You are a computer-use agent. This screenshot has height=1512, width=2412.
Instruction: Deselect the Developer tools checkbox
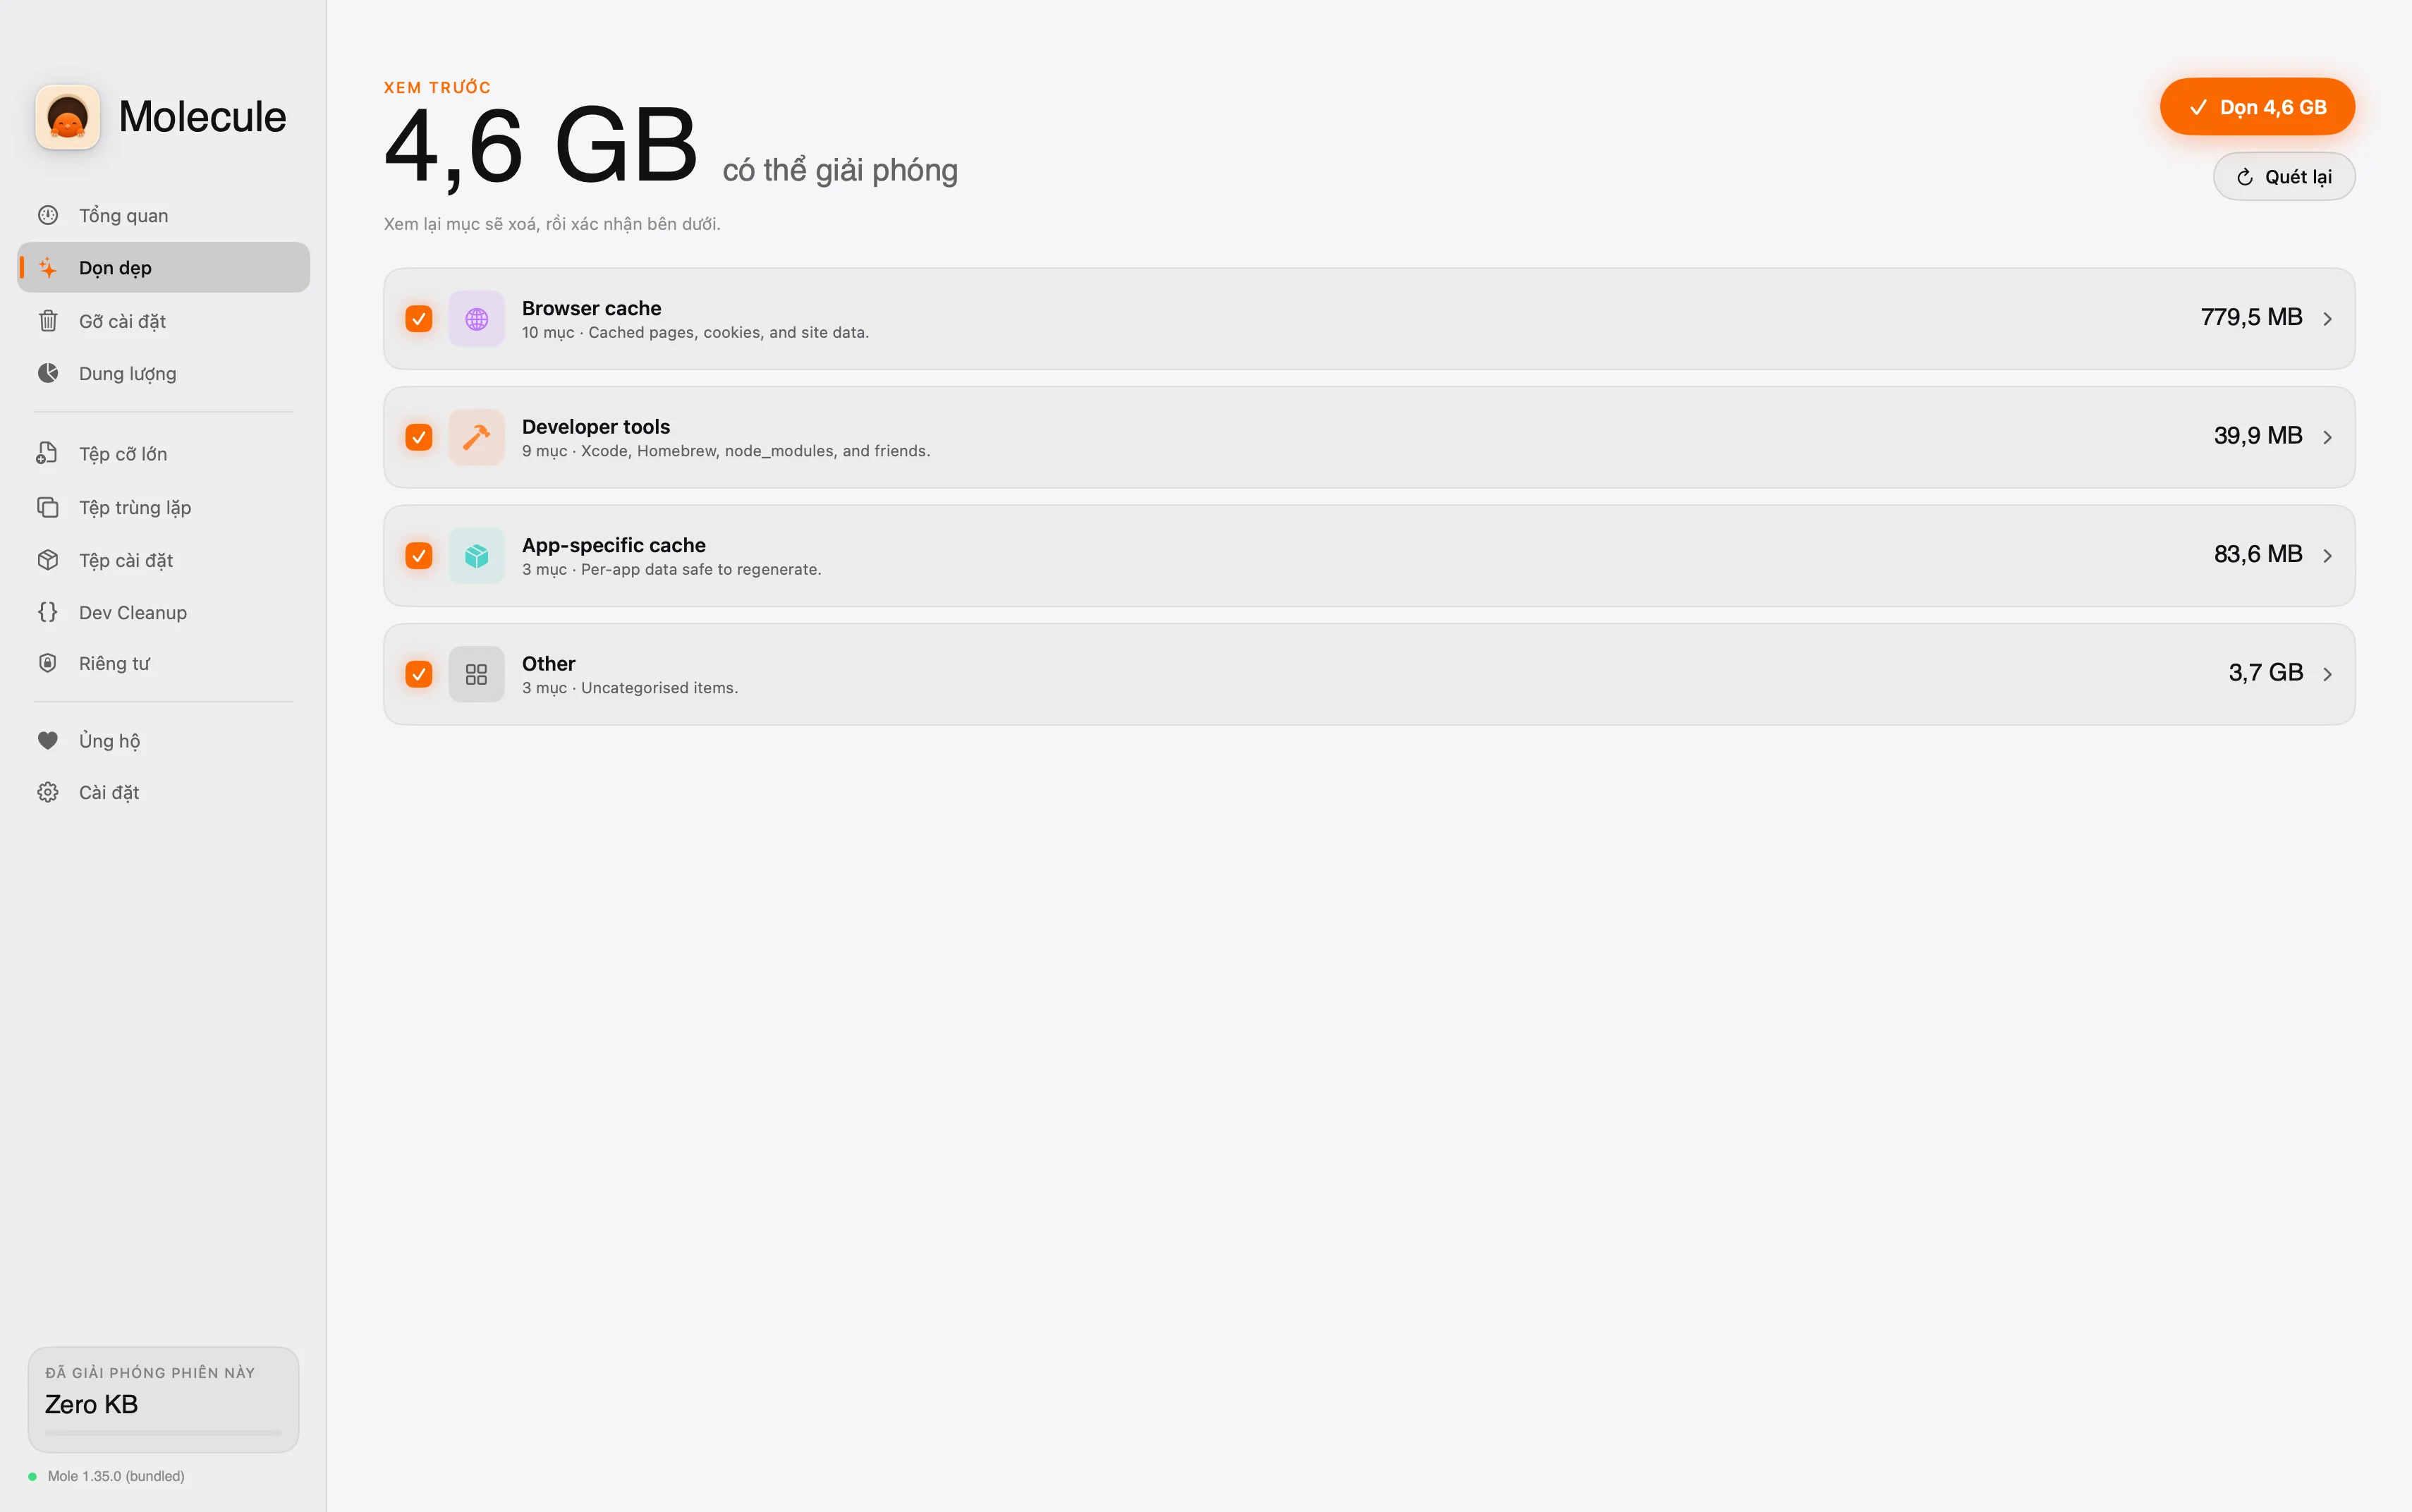pos(419,437)
